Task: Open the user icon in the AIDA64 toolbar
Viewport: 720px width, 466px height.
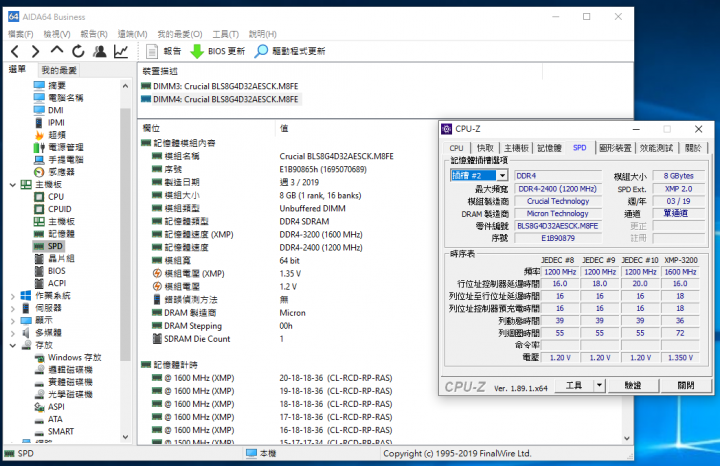Action: coord(100,51)
